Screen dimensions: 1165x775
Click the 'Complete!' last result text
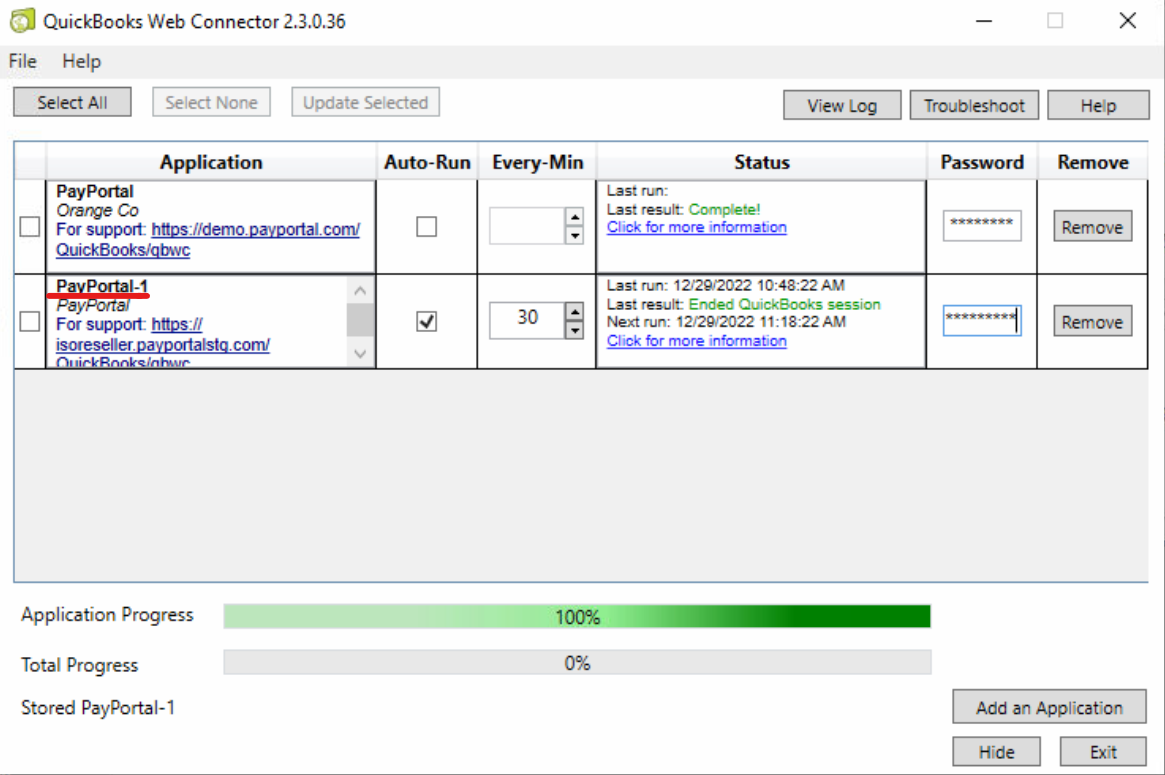pyautogui.click(x=724, y=210)
